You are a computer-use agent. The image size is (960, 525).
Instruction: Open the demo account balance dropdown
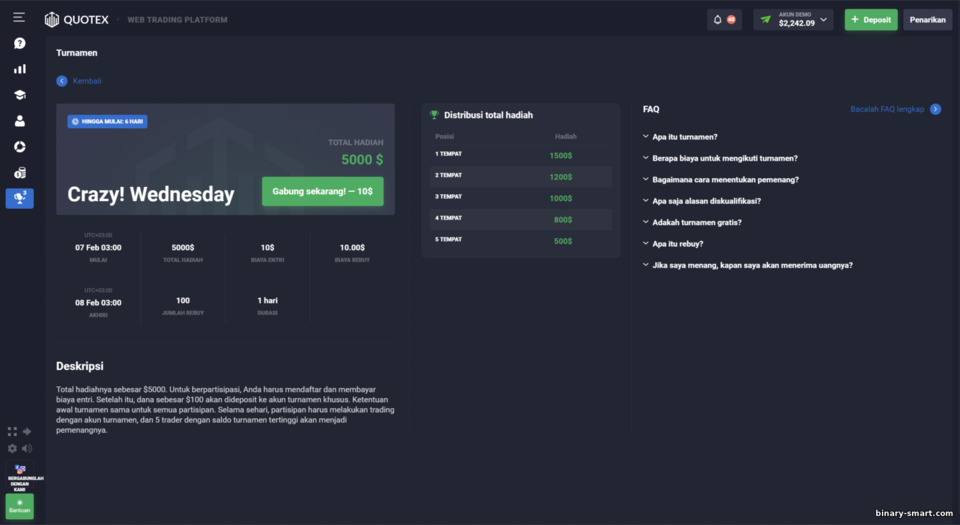tap(793, 20)
